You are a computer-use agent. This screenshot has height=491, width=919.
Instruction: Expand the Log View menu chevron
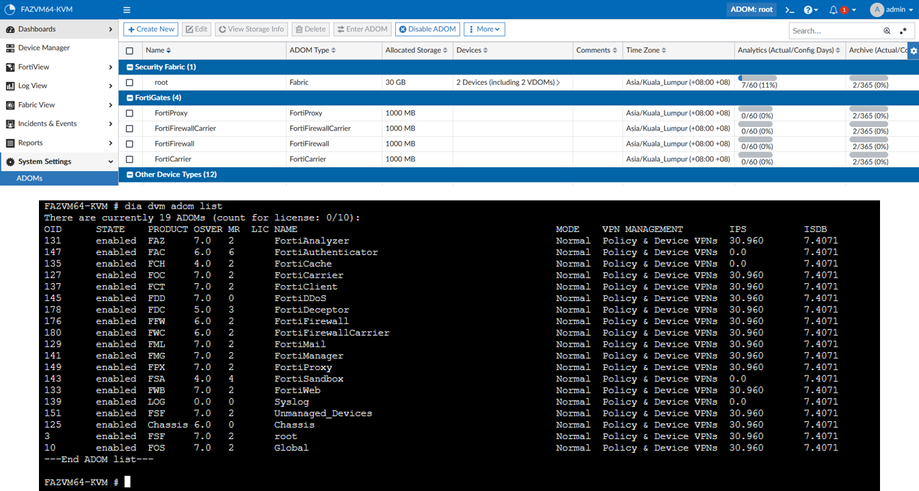[111, 86]
